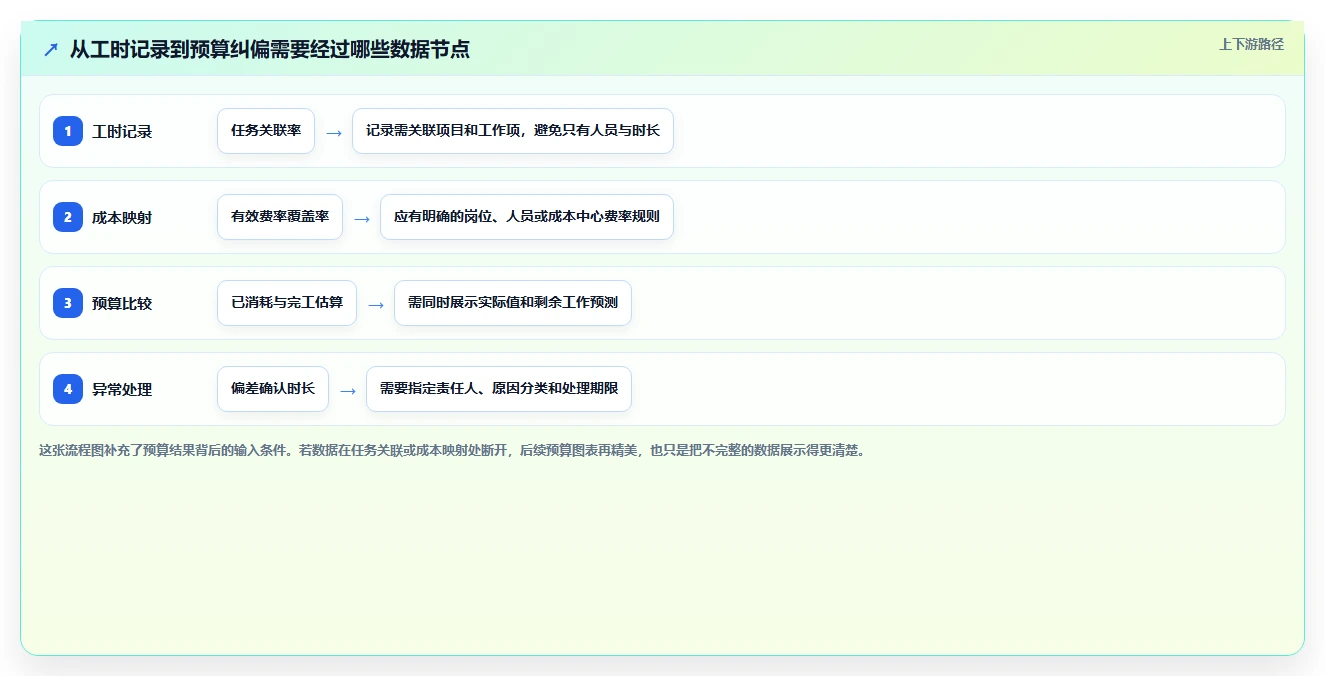Click the 工时记录 step label

(122, 132)
